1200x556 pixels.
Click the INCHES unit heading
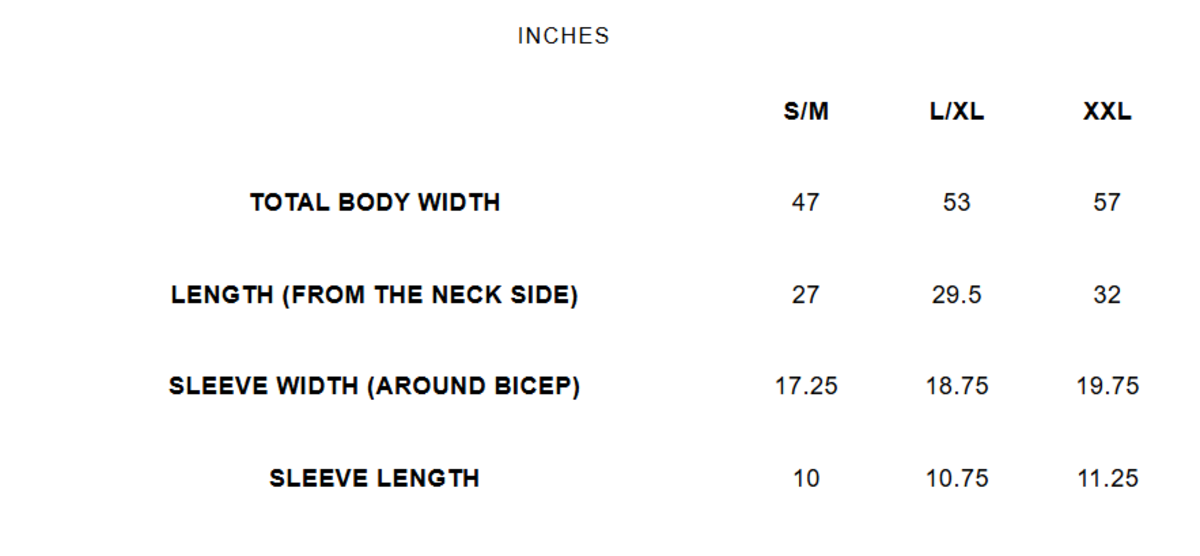pyautogui.click(x=563, y=36)
